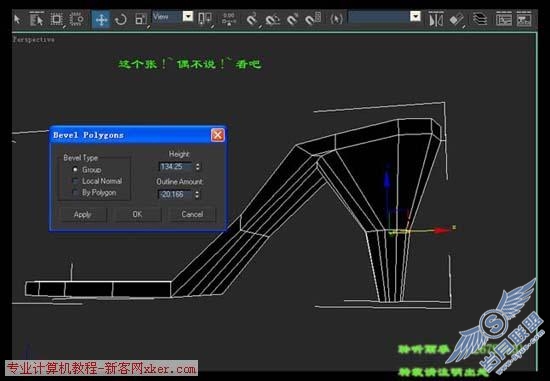Activate the Select and Rotate tool
The image size is (550, 381).
[x=121, y=19]
